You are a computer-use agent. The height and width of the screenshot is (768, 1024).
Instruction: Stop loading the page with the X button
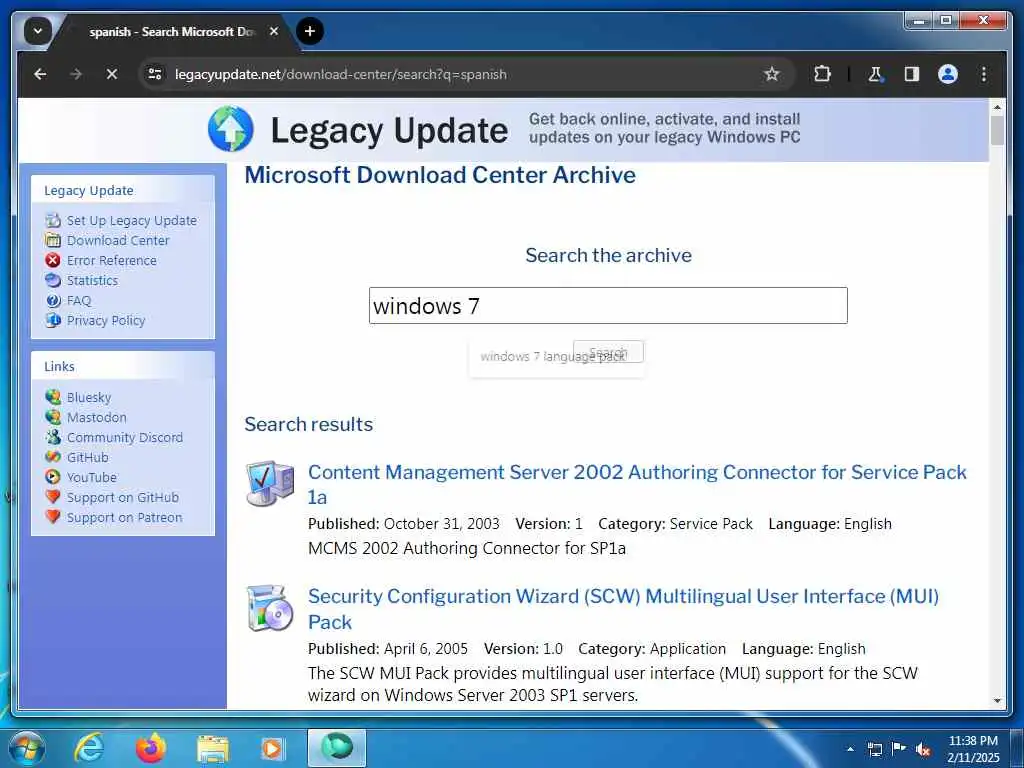click(x=112, y=74)
